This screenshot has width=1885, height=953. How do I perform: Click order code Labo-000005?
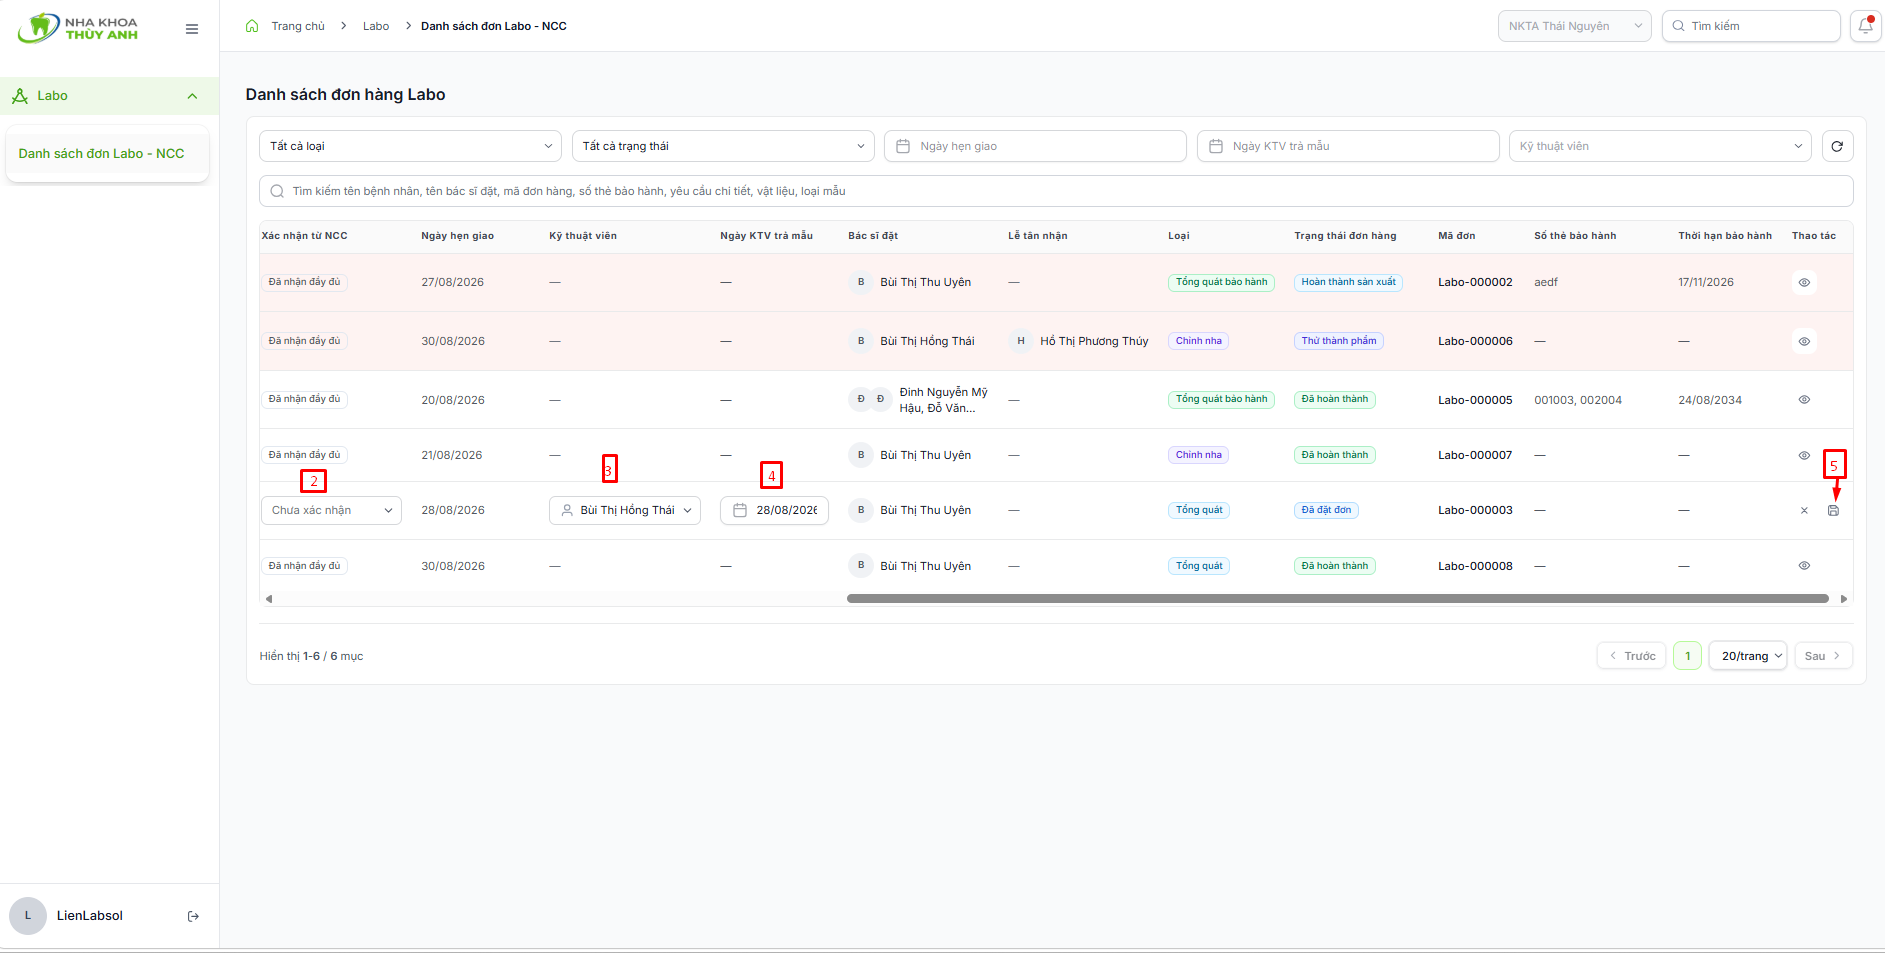tap(1475, 400)
